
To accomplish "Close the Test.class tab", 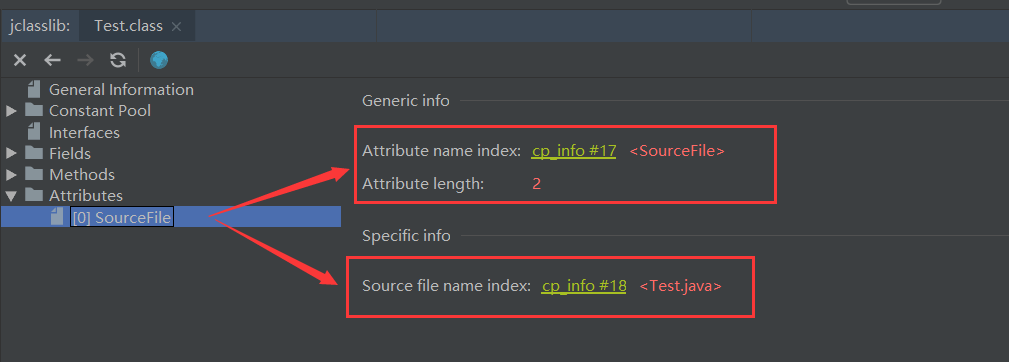I will 176,27.
